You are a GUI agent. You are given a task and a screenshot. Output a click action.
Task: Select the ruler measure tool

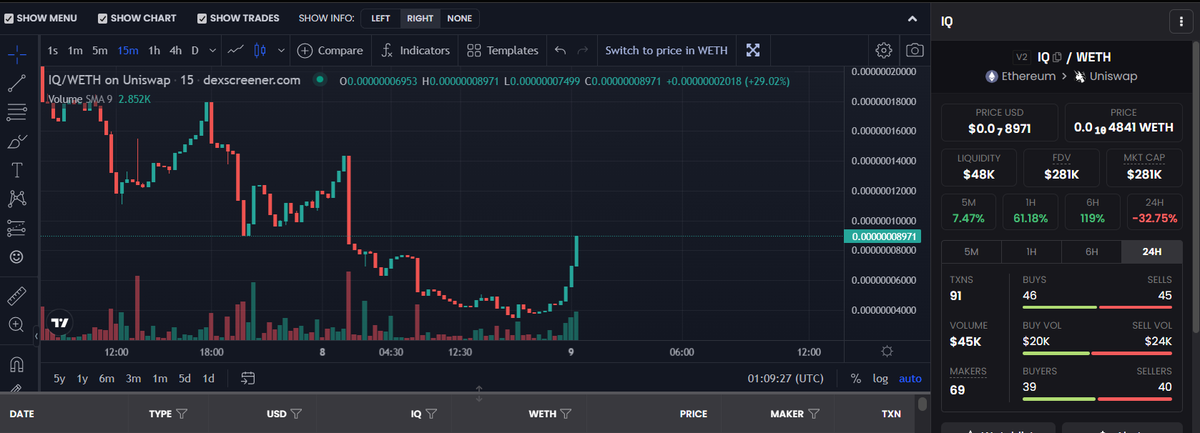pos(16,295)
